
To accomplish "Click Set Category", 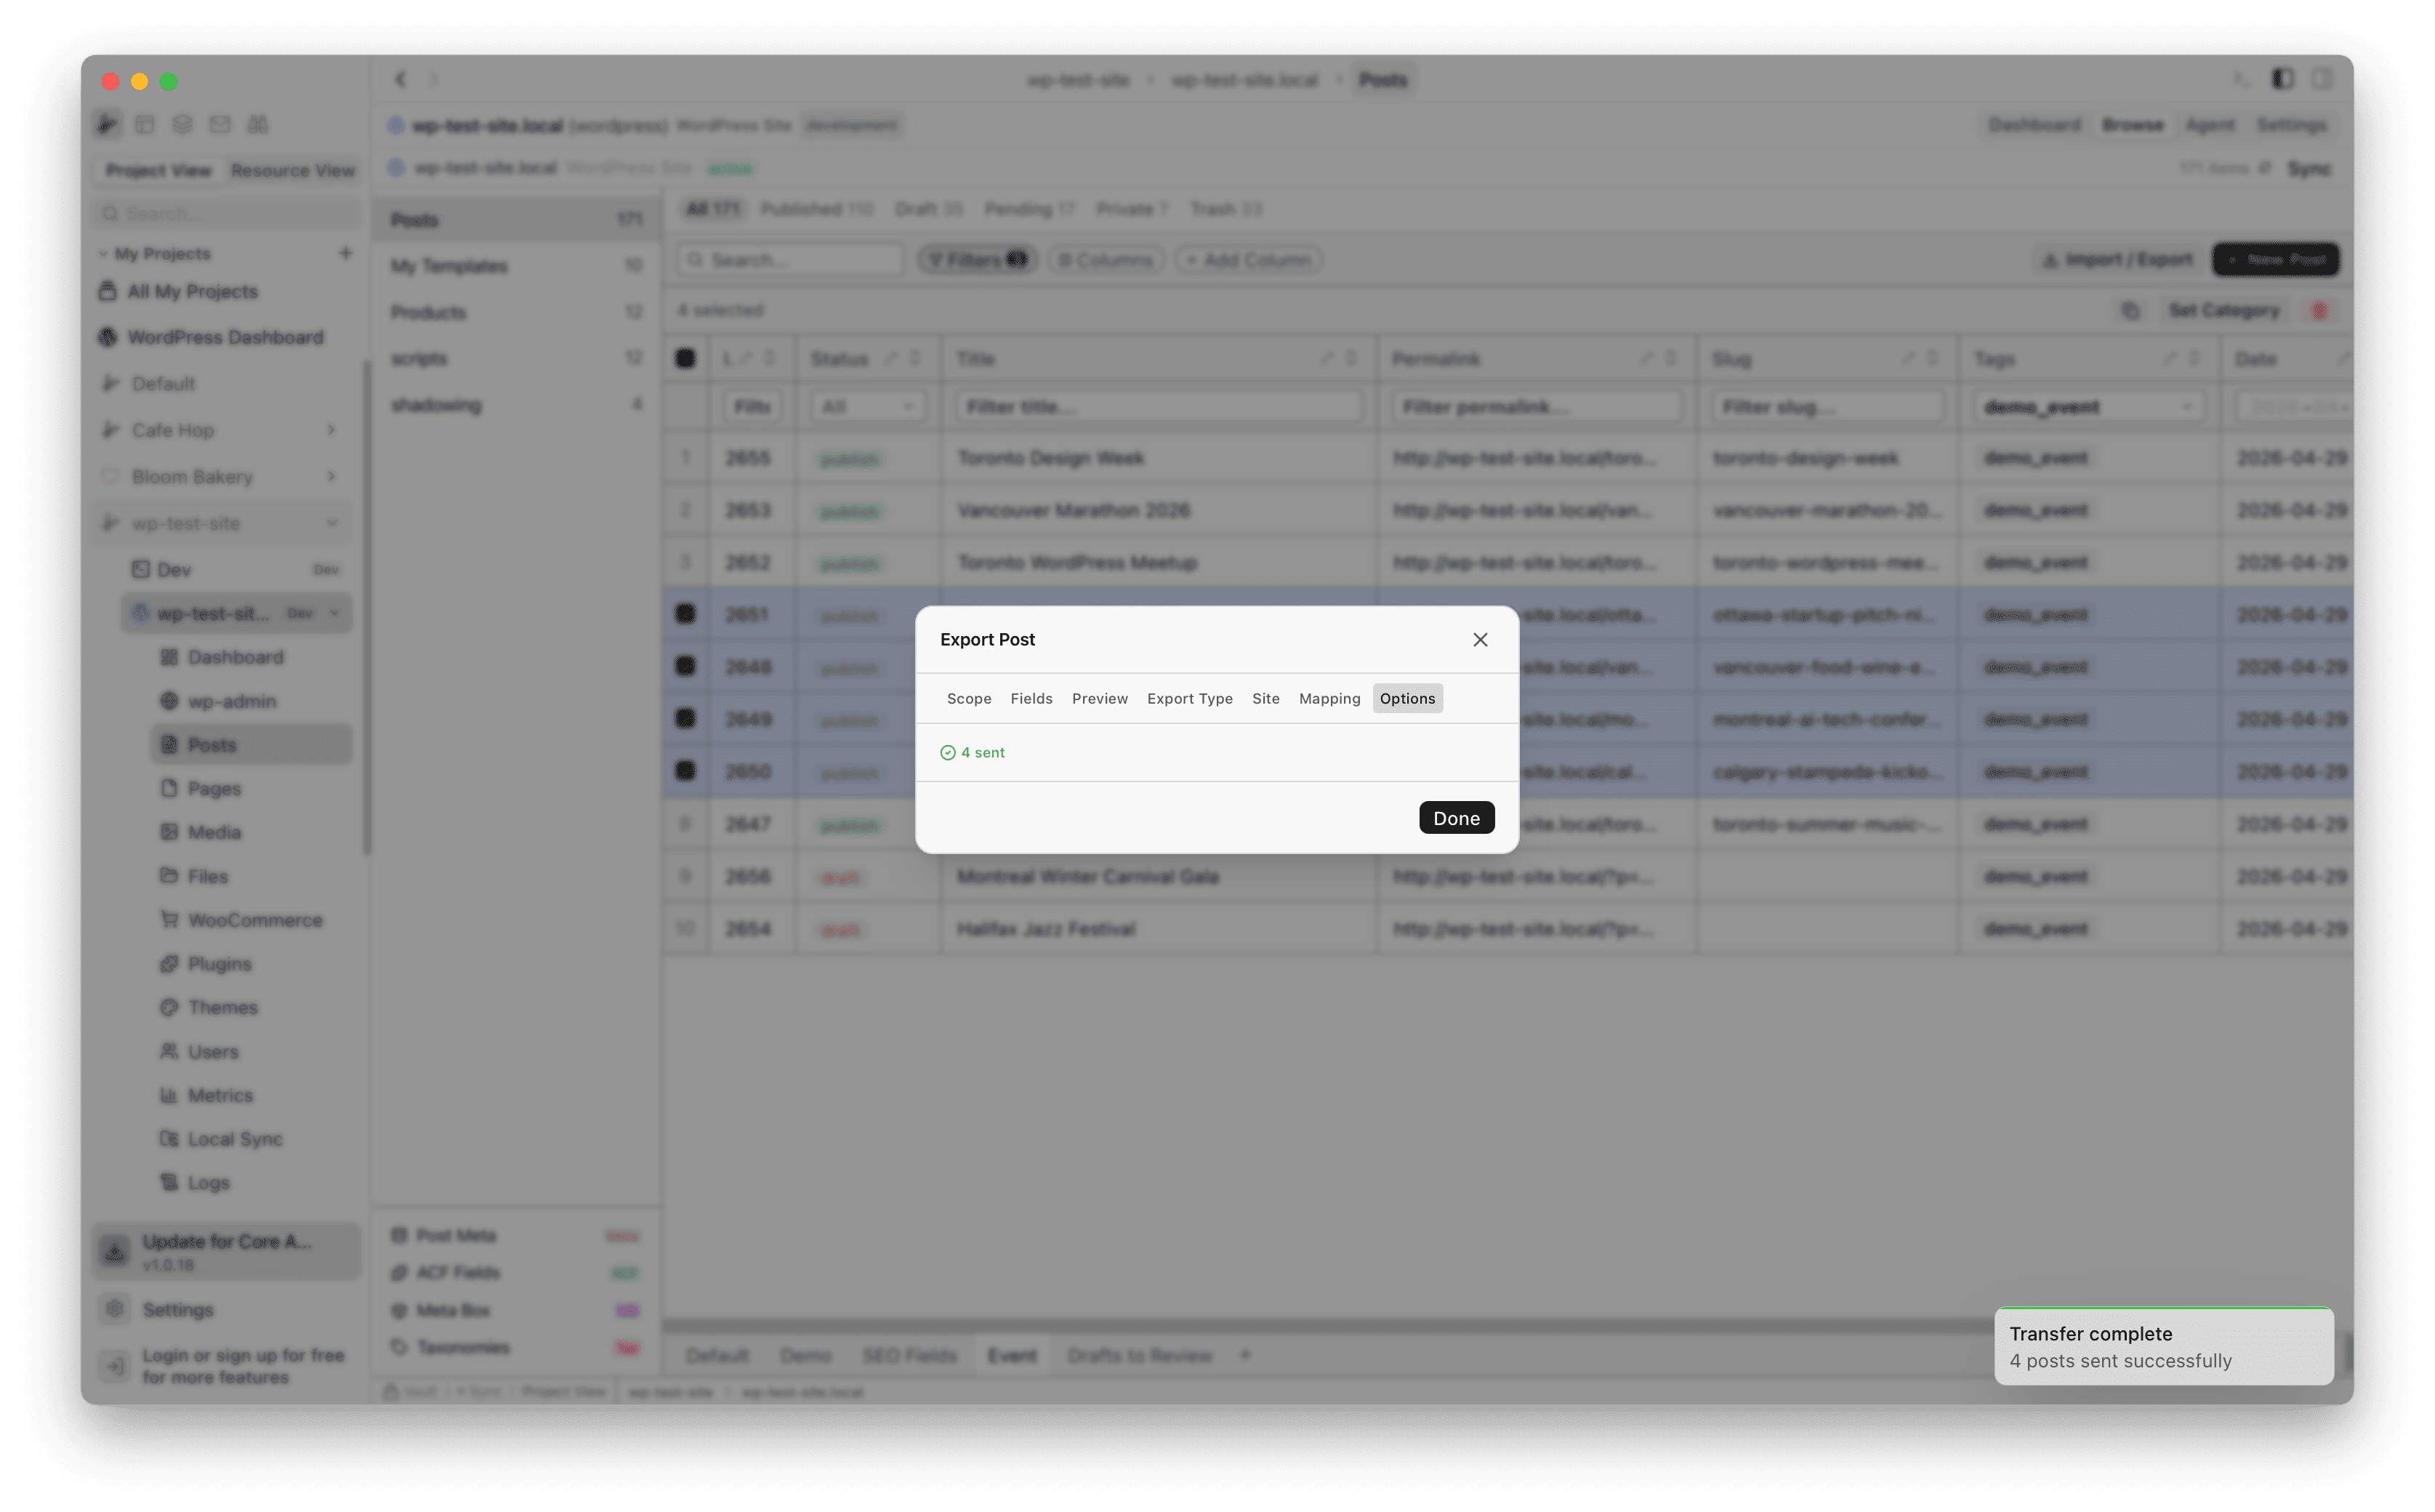I will (2223, 311).
